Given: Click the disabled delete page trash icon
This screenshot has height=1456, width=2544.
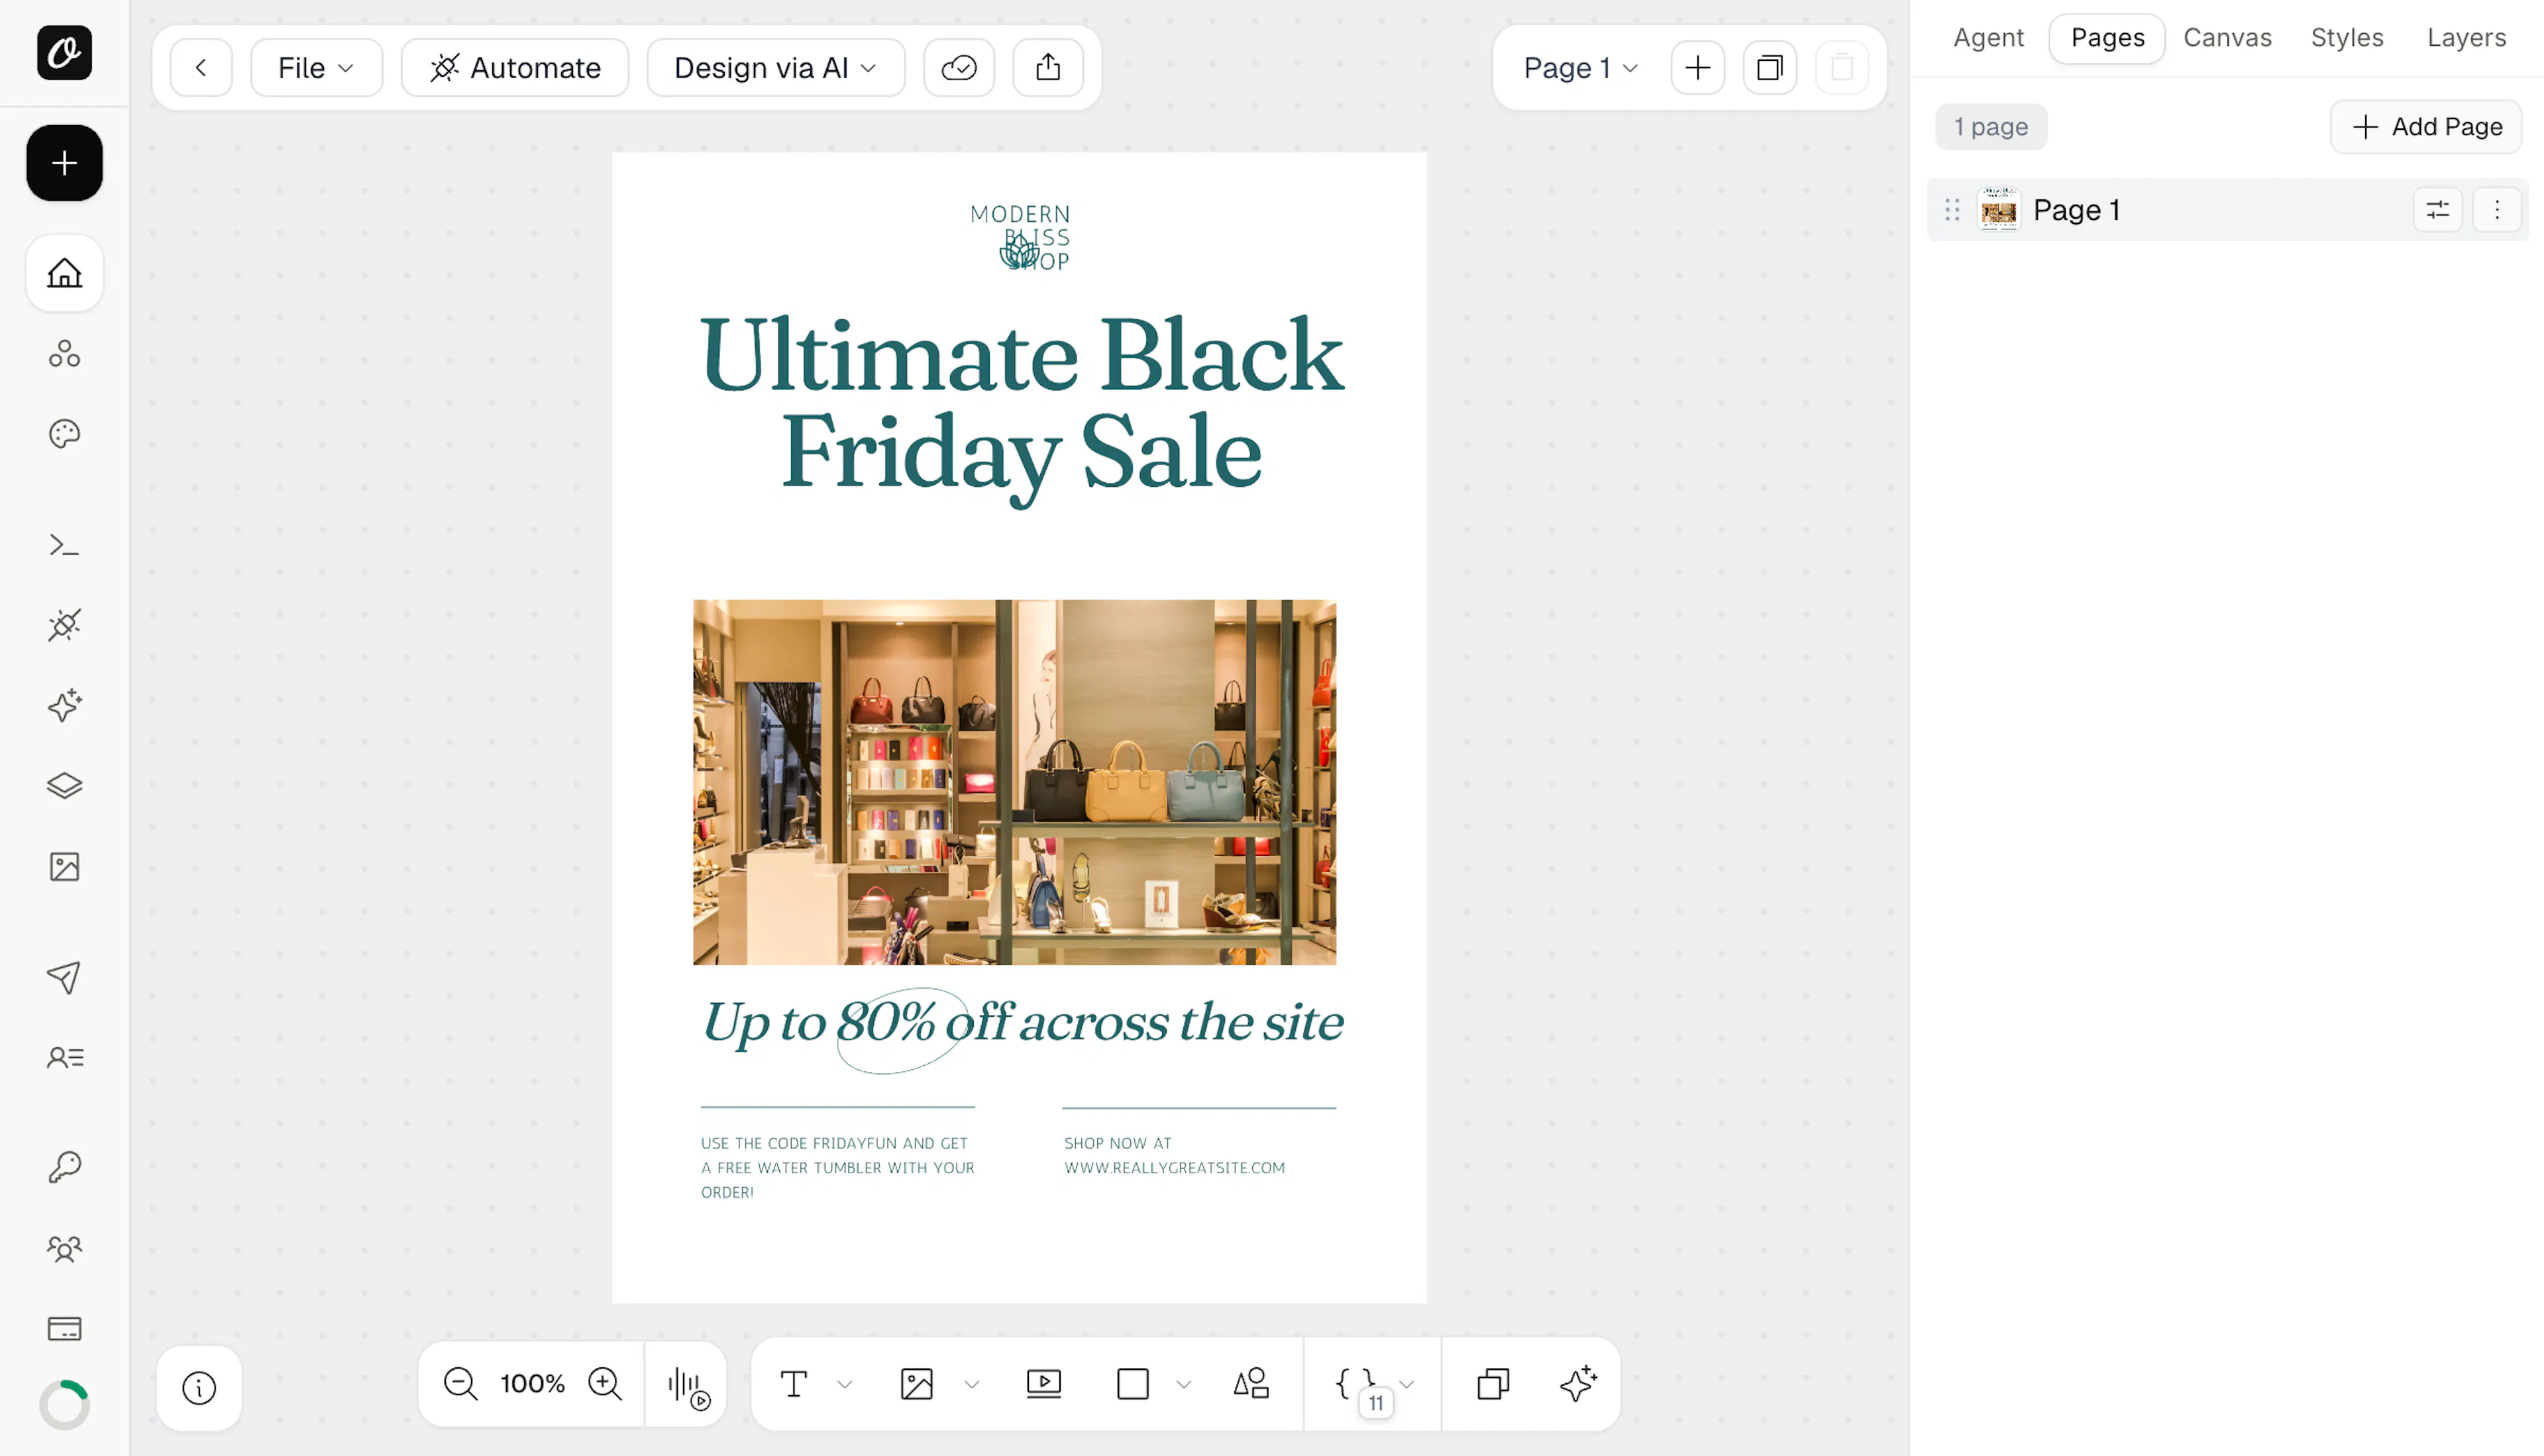Looking at the screenshot, I should [x=1842, y=68].
